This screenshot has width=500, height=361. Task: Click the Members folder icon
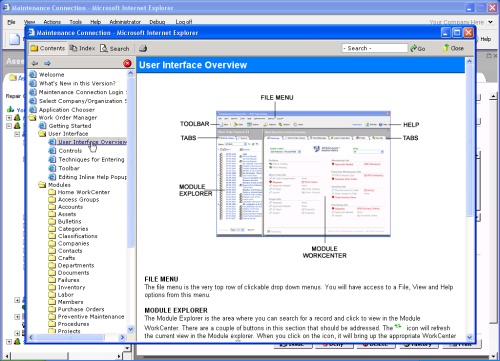click(52, 302)
